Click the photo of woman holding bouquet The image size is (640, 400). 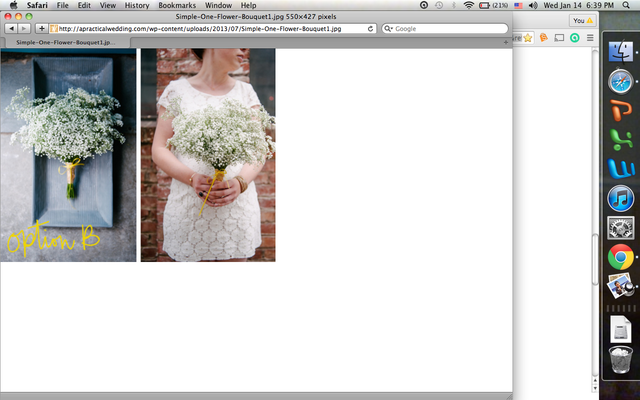pos(208,155)
